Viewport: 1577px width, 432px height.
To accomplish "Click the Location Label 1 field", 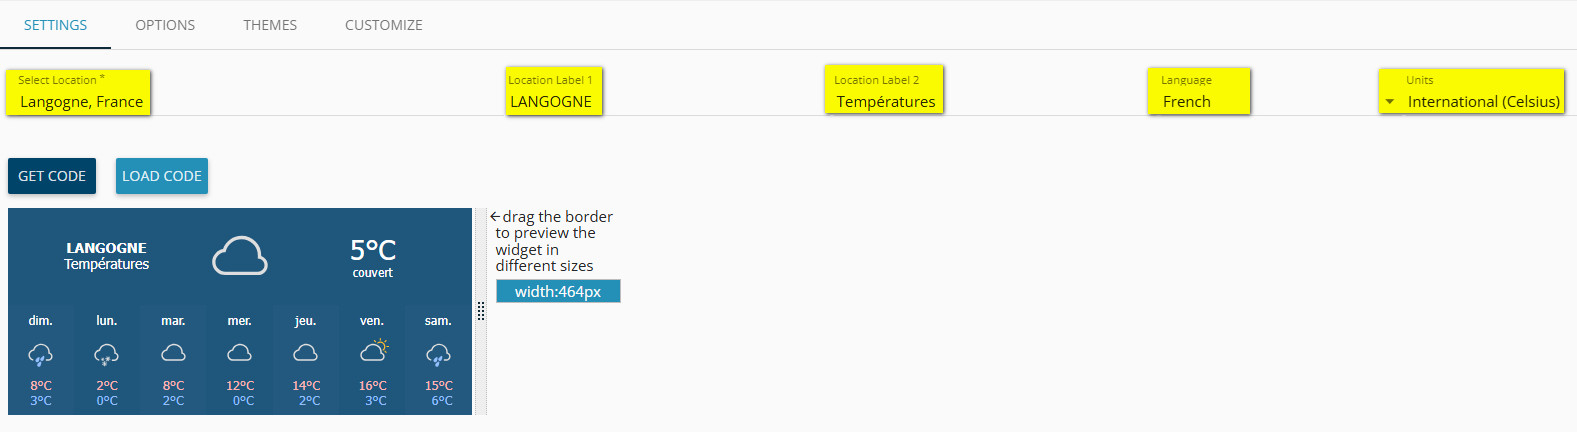I will [552, 101].
